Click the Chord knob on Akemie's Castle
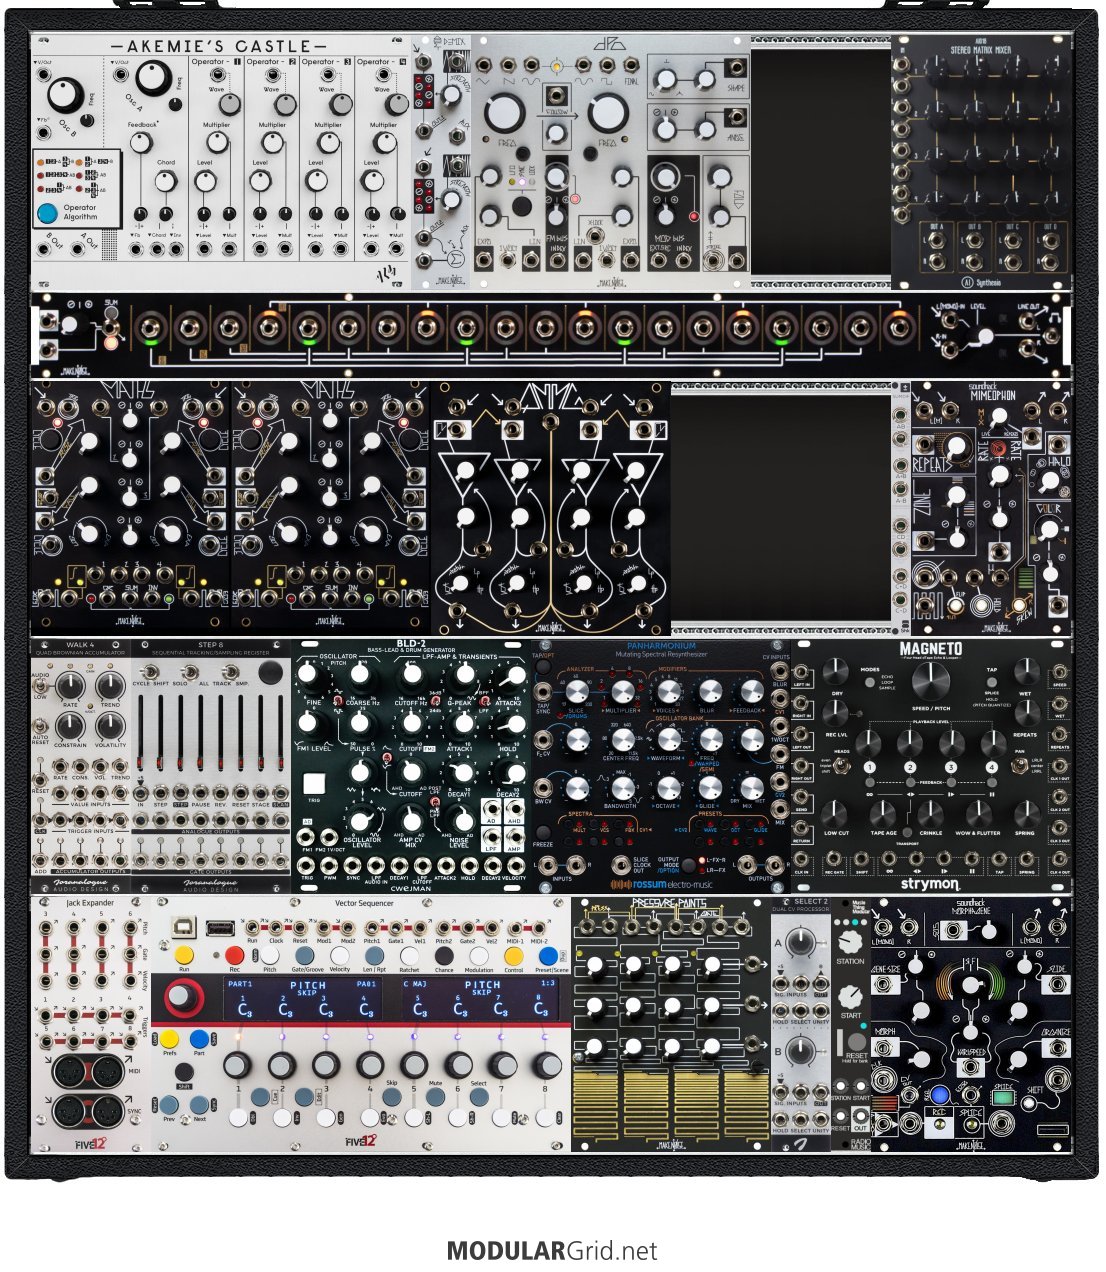The height and width of the screenshot is (1272, 1106). click(166, 182)
